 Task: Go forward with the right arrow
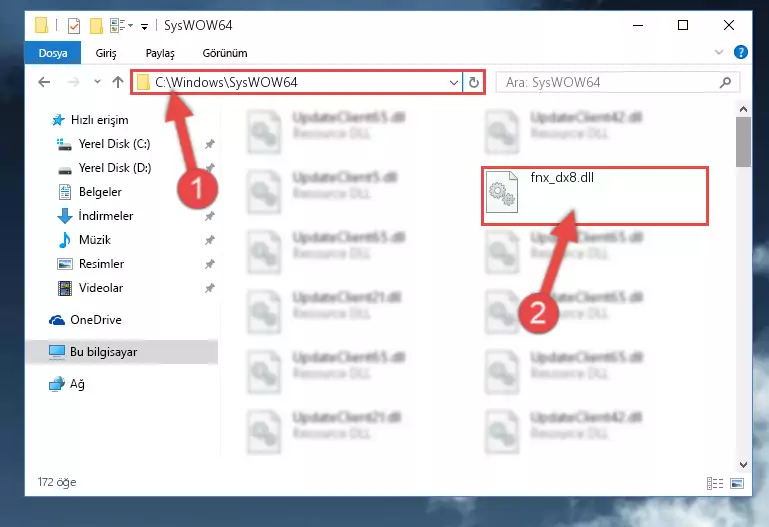[x=74, y=82]
